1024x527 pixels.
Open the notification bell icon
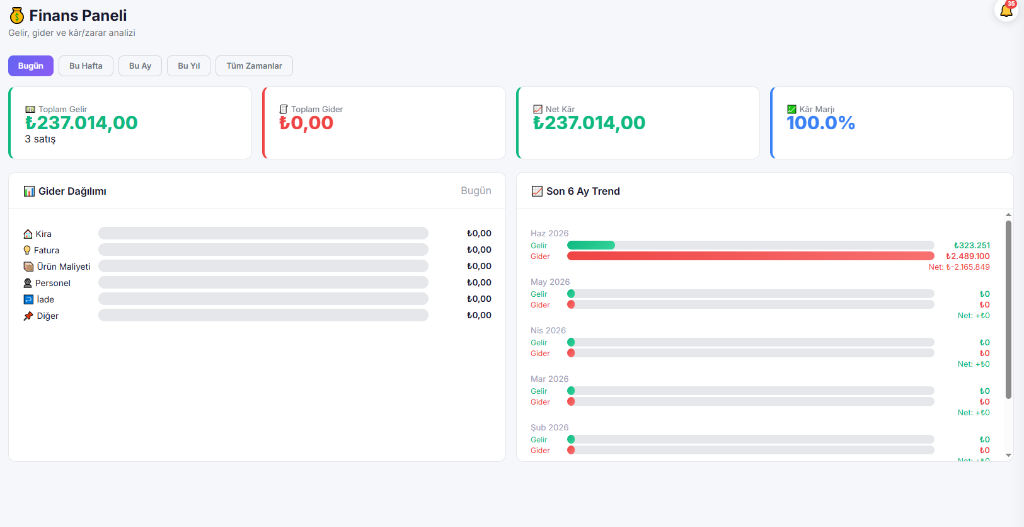(x=1006, y=11)
